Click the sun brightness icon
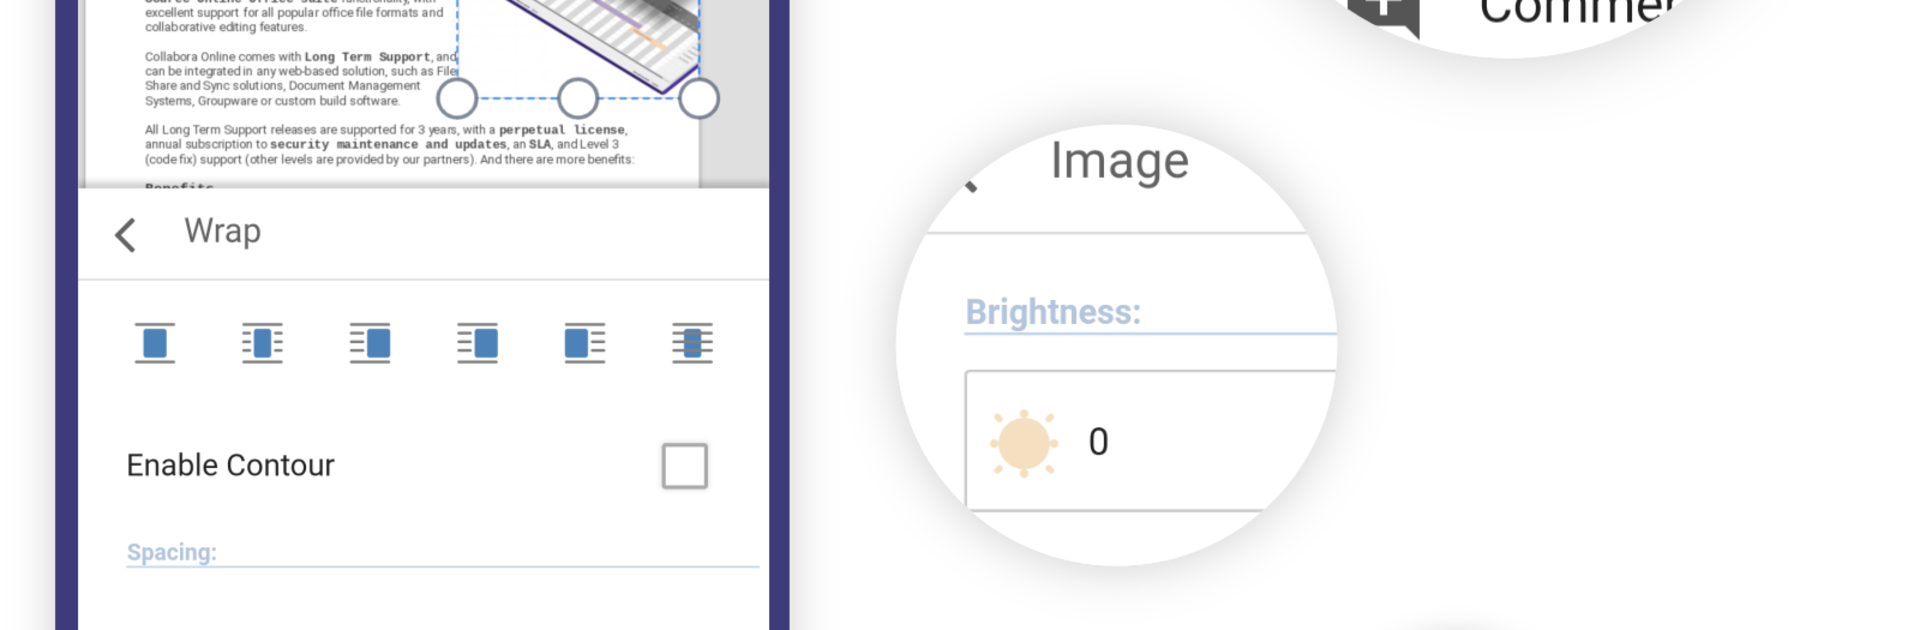 pos(1024,442)
